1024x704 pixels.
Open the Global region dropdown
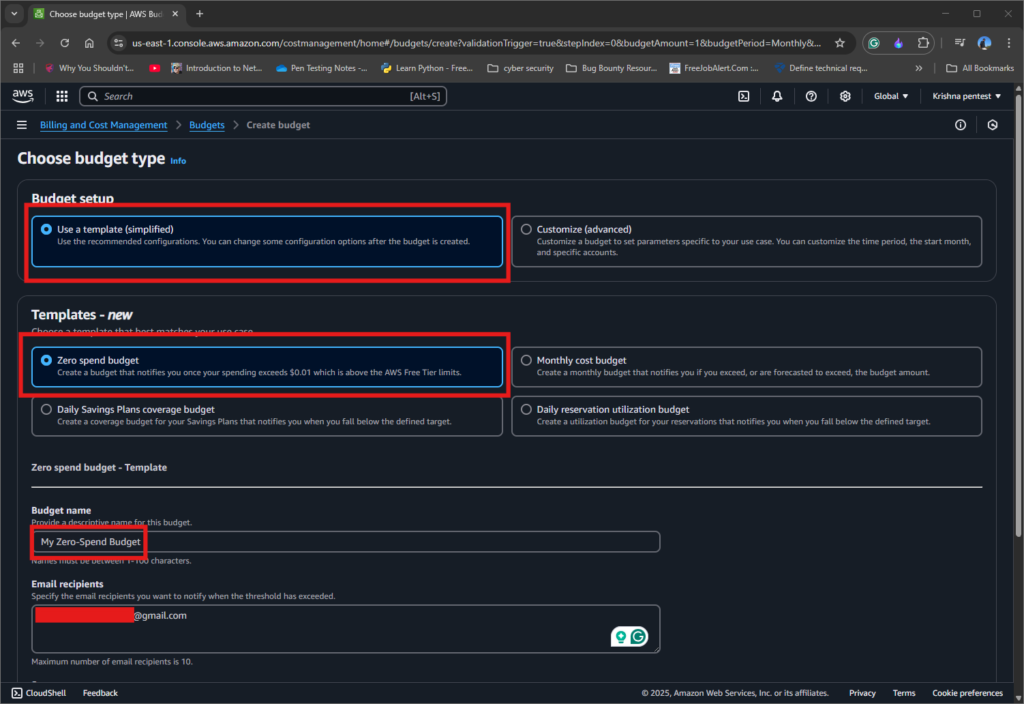coord(891,96)
